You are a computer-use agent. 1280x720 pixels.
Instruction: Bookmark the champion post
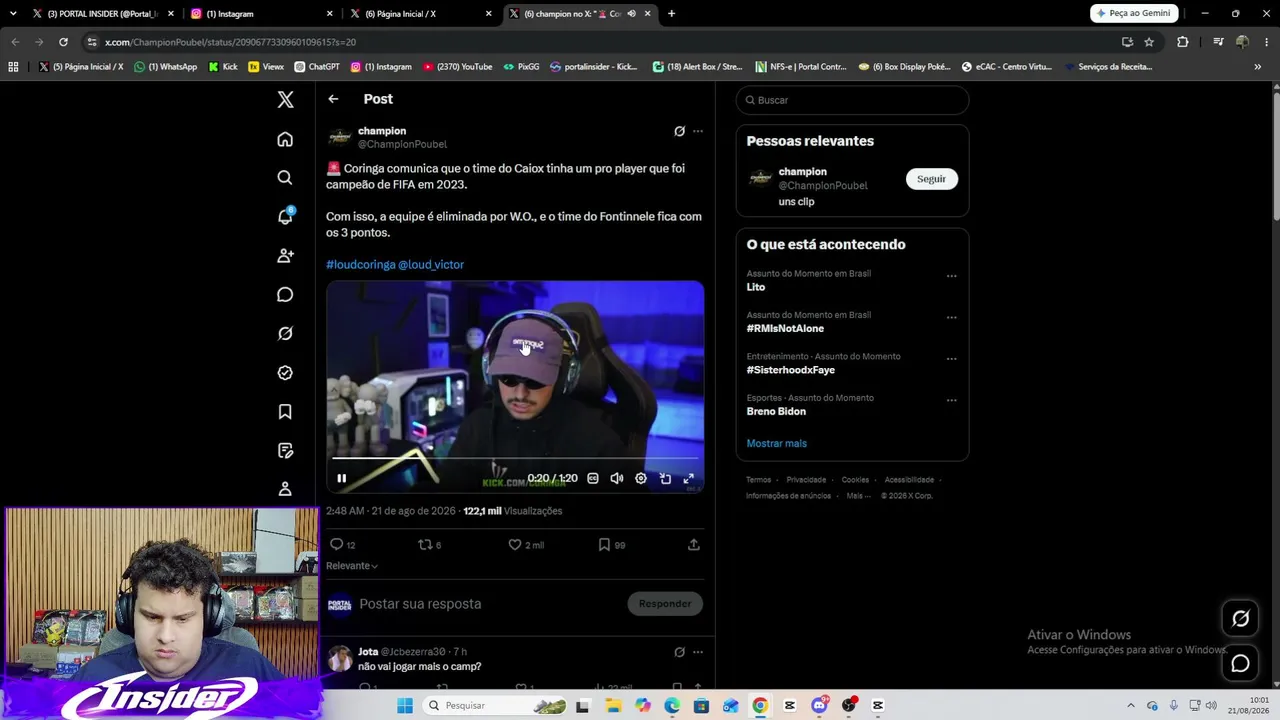coord(604,545)
